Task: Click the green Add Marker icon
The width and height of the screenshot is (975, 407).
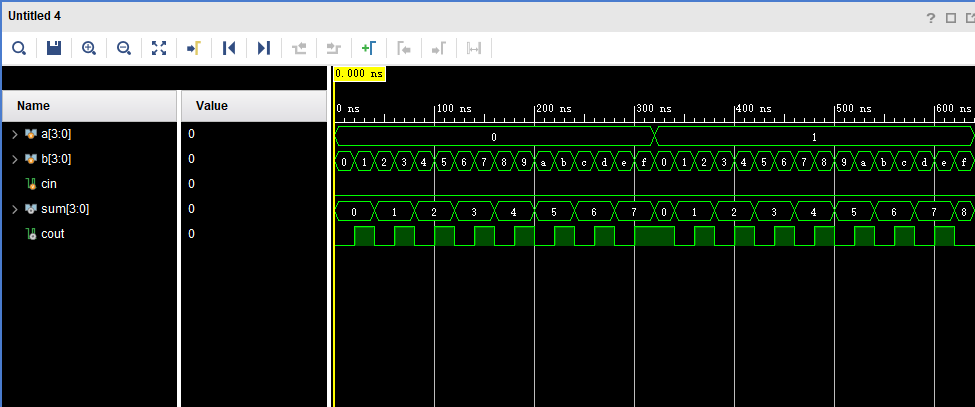Action: [x=368, y=48]
